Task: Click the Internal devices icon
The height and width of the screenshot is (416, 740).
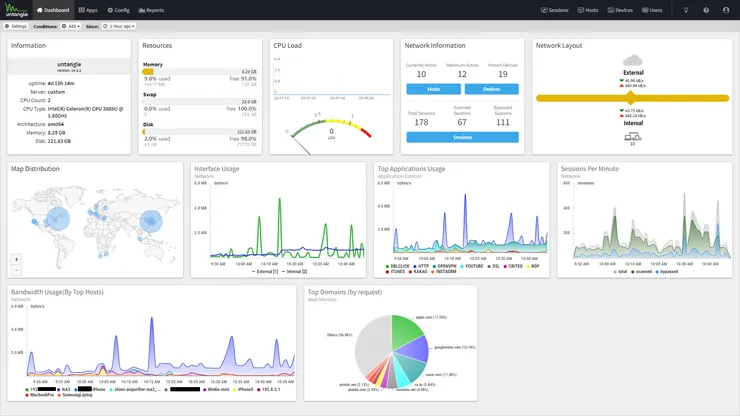Action: click(632, 137)
